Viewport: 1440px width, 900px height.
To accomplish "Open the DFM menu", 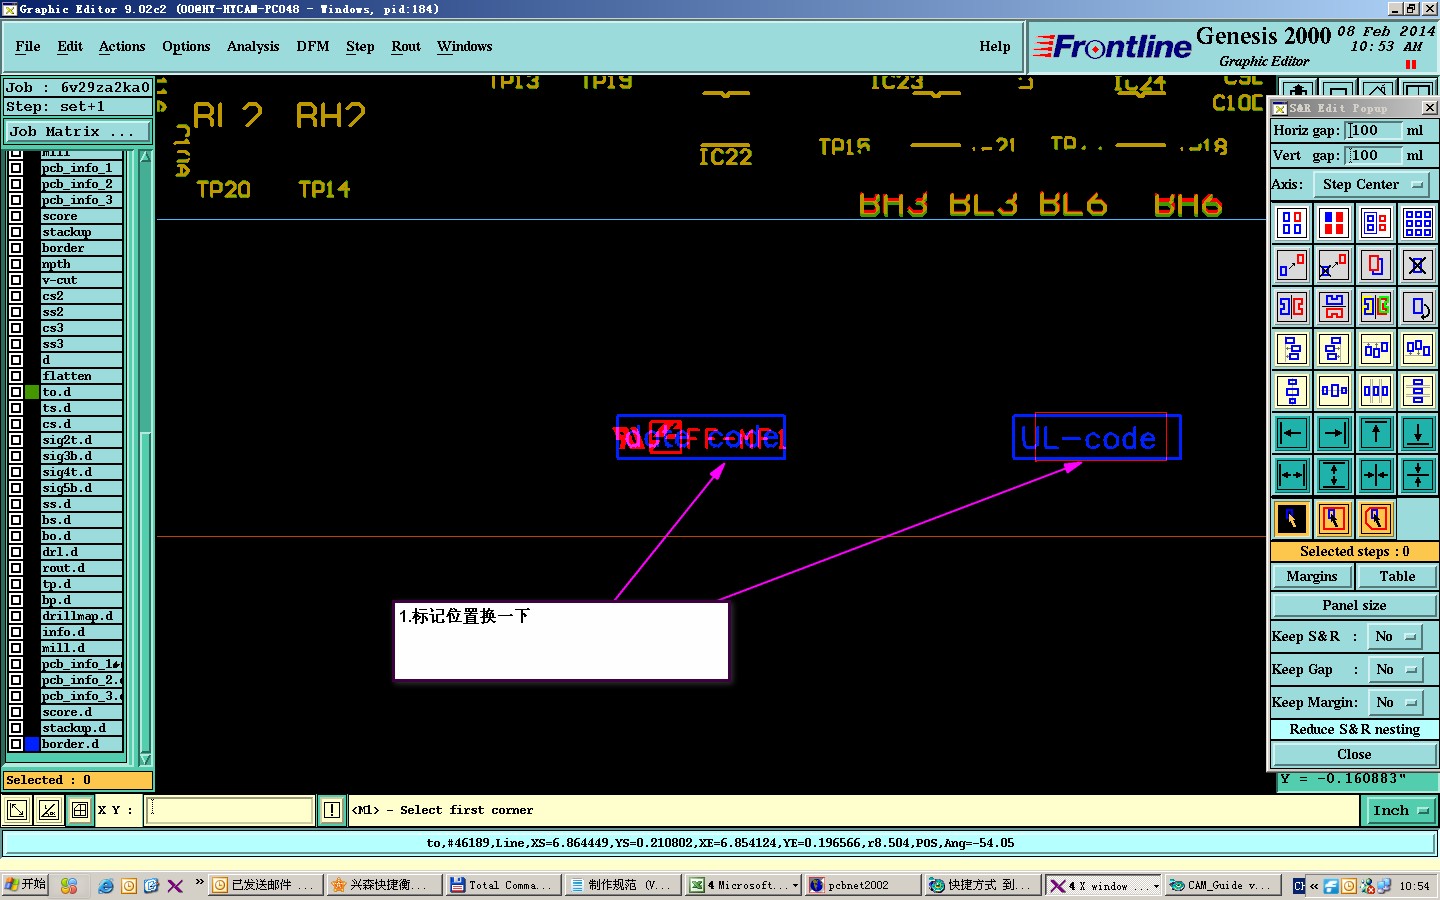I will (x=313, y=46).
